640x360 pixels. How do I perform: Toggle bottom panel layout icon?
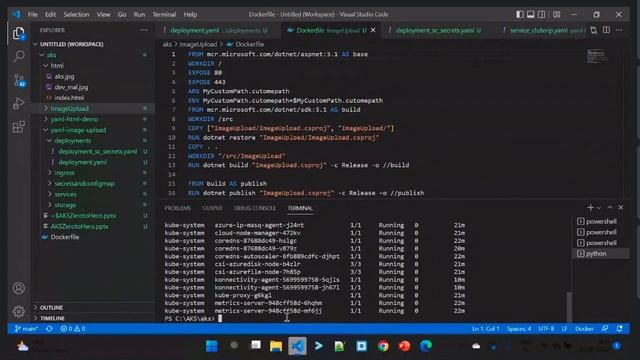(x=531, y=14)
